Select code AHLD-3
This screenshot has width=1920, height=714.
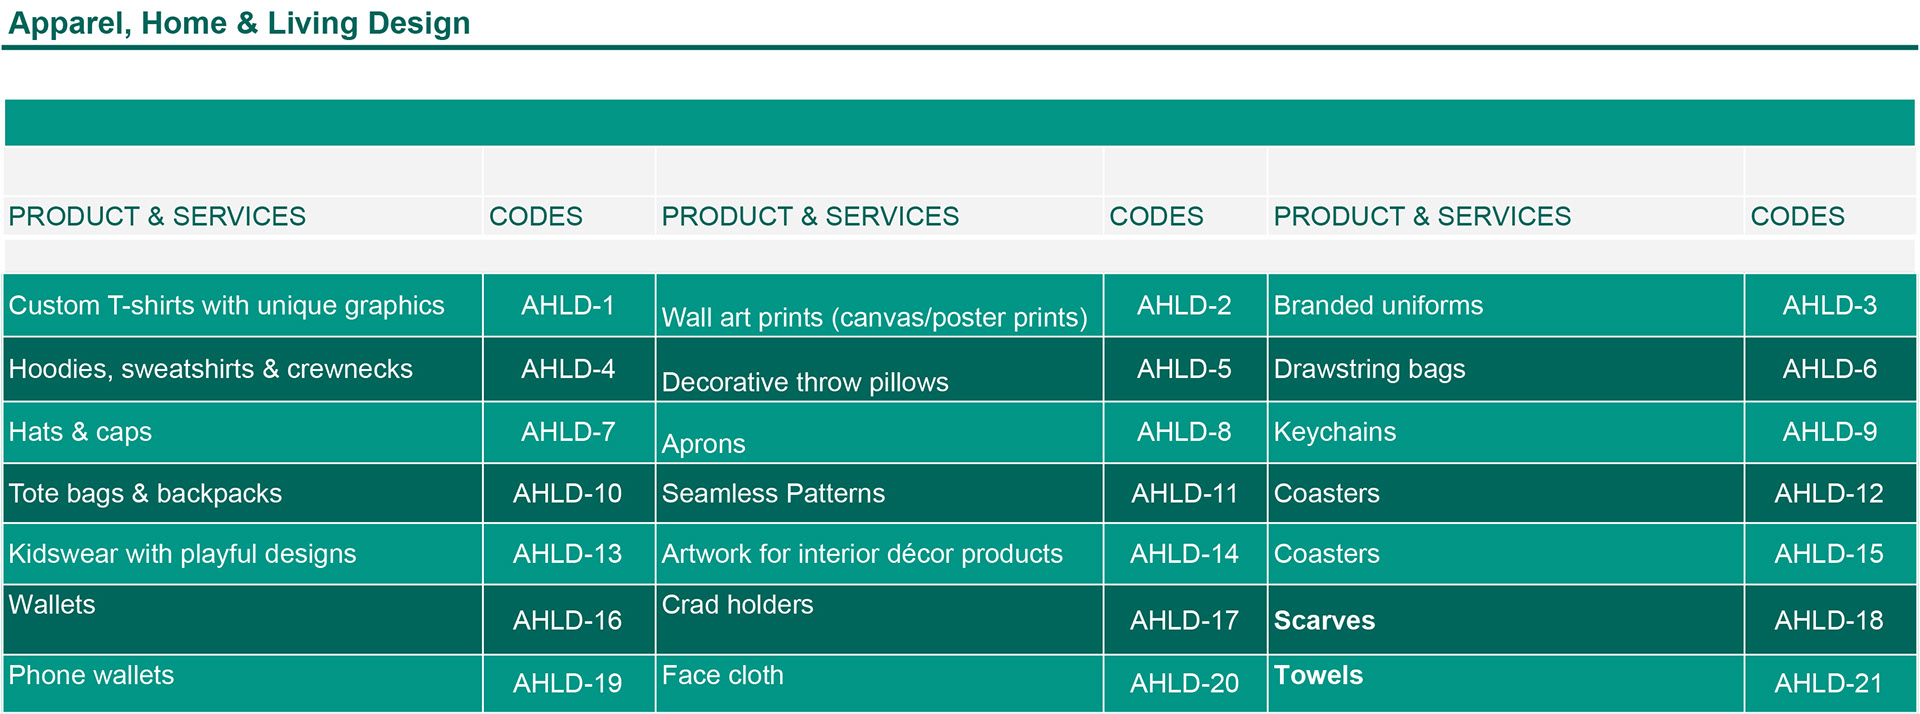click(1829, 306)
